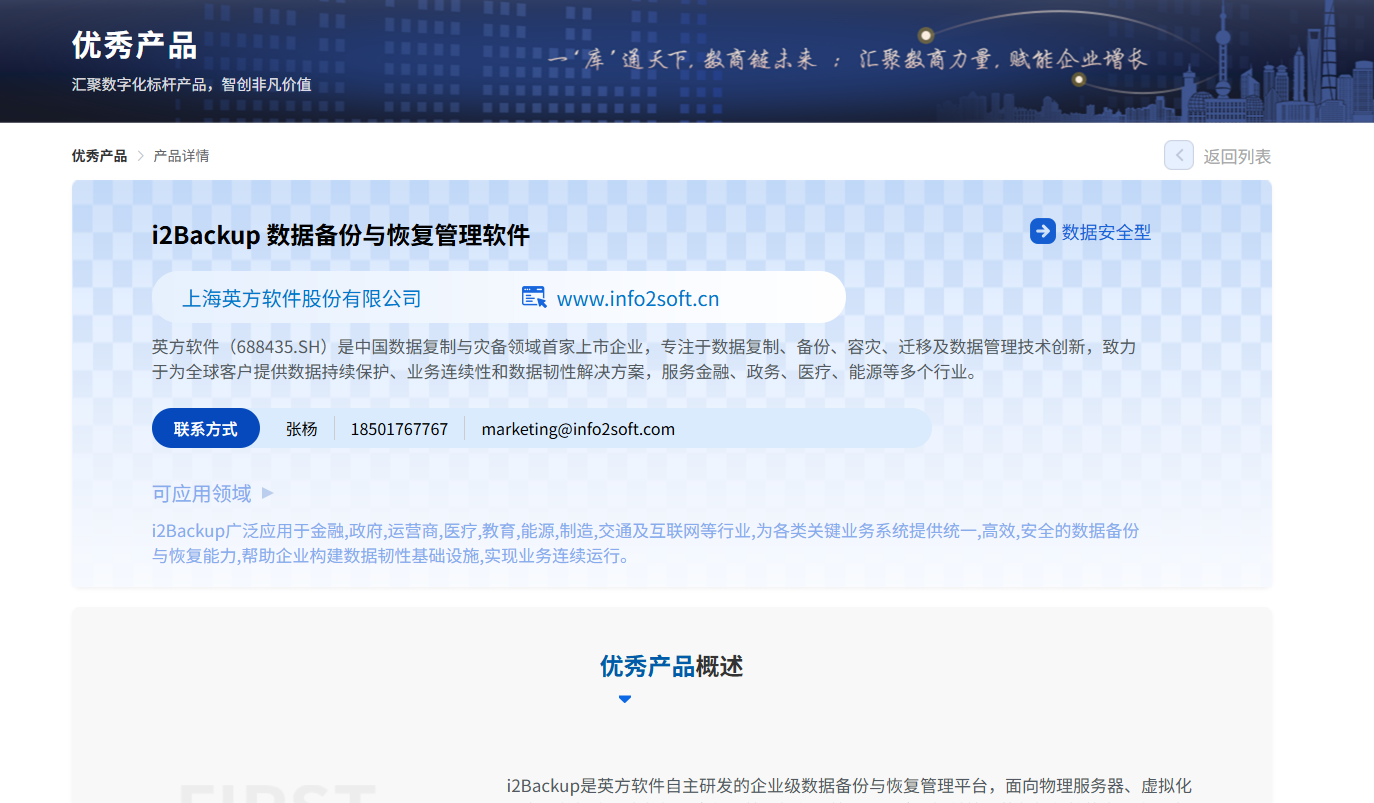
Task: Click the overview paragraph starting i2Backup是英方软件
Action: click(x=849, y=786)
